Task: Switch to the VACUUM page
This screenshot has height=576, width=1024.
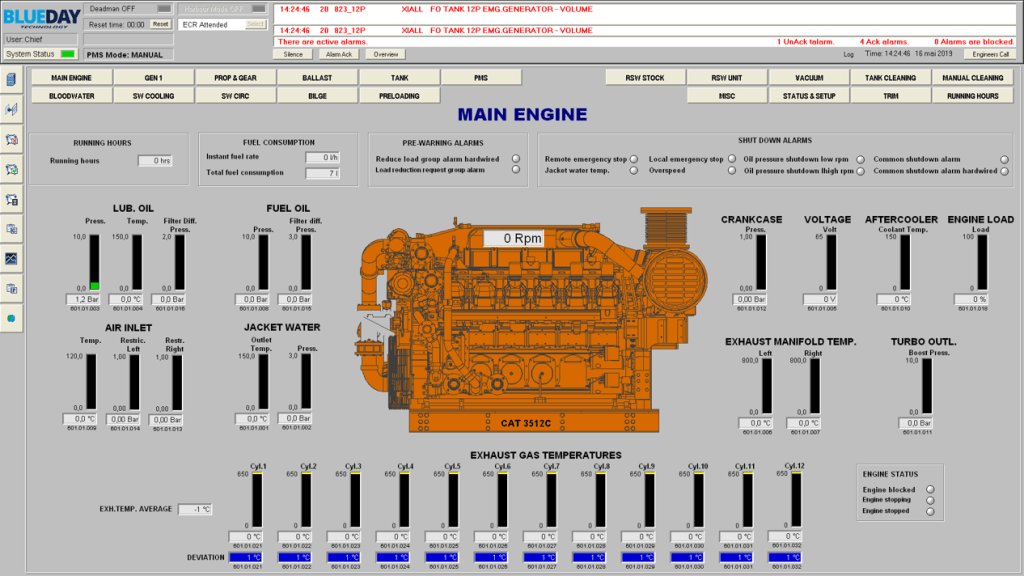Action: click(809, 78)
